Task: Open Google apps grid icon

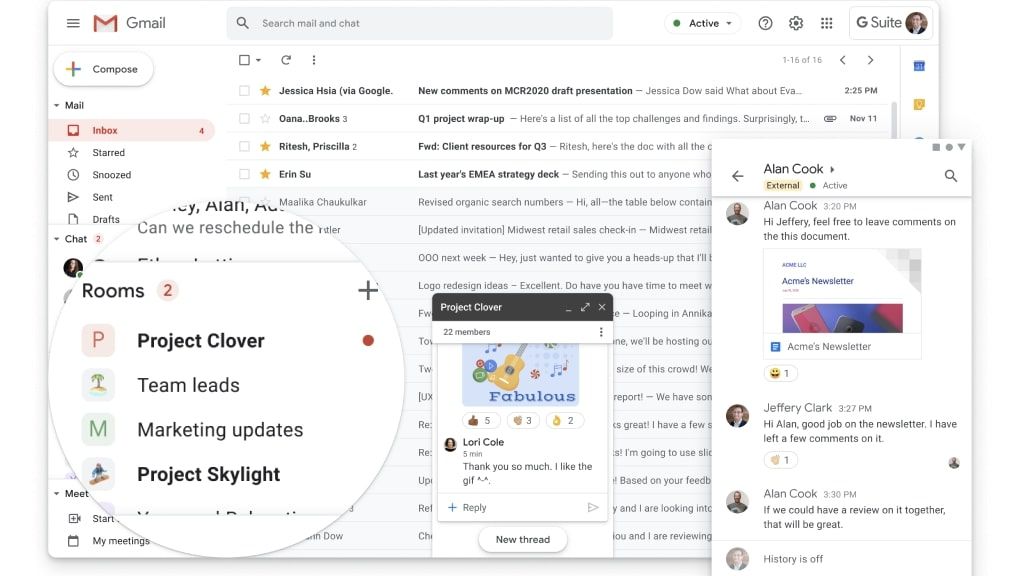Action: click(x=826, y=22)
